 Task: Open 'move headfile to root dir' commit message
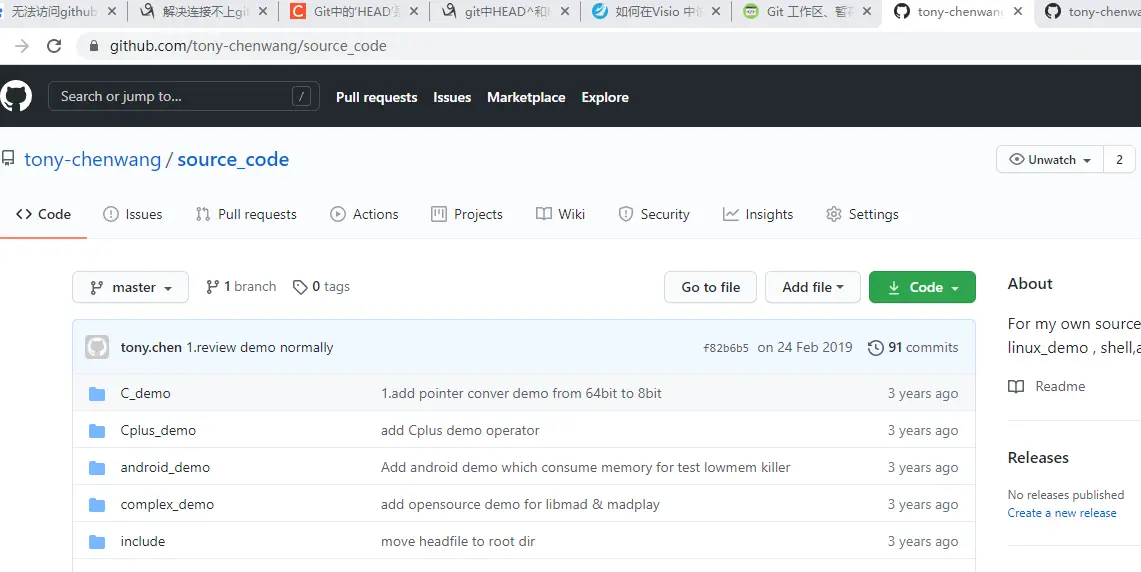[458, 541]
